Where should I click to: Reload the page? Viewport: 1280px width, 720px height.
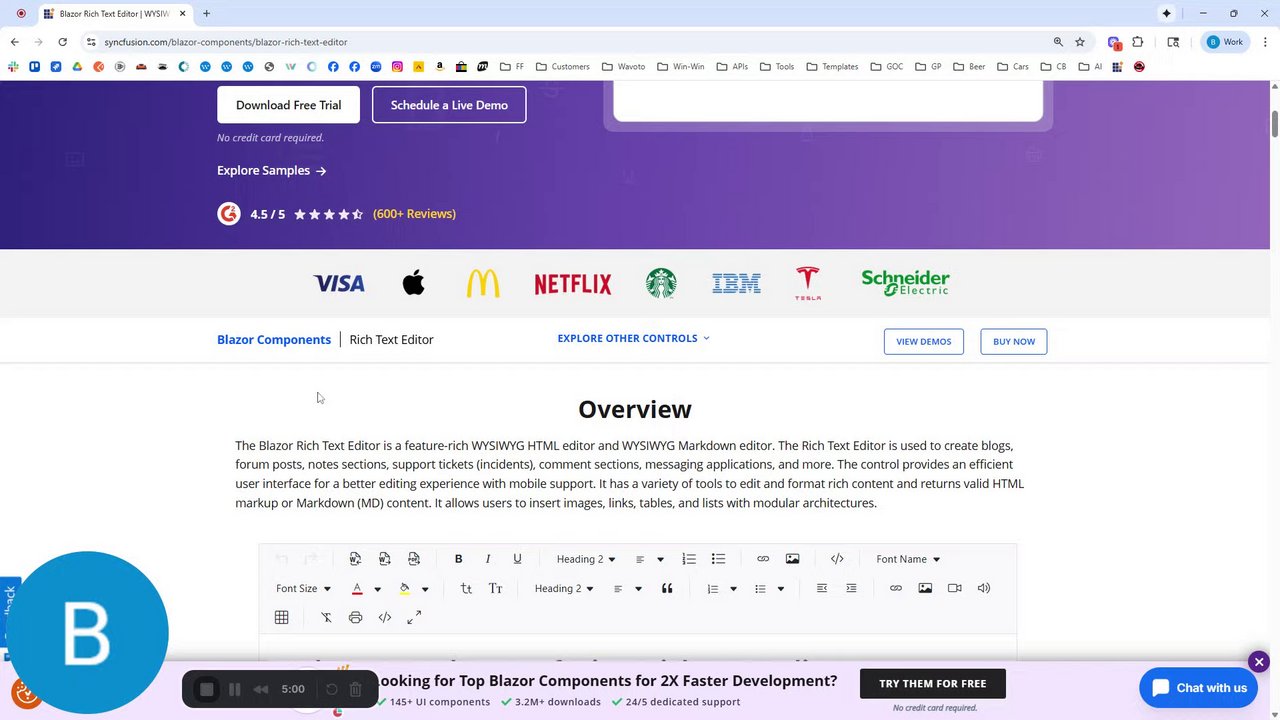62,42
